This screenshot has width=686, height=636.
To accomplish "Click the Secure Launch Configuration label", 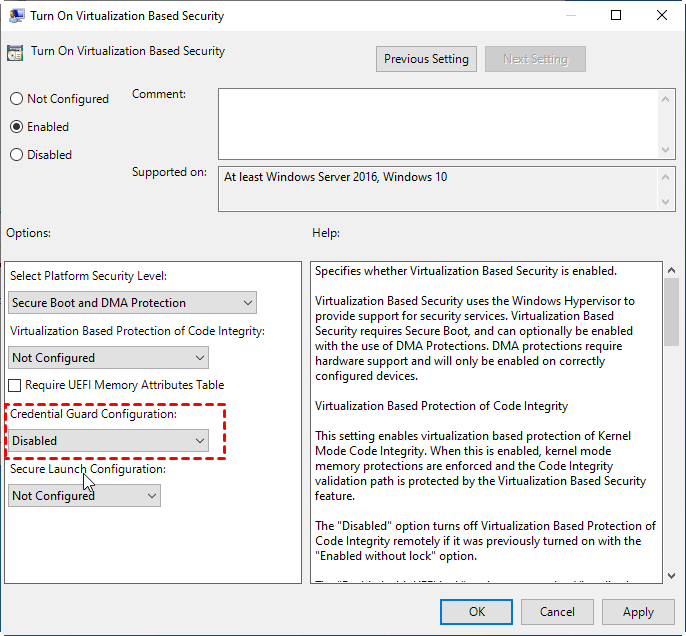I will pos(88,469).
